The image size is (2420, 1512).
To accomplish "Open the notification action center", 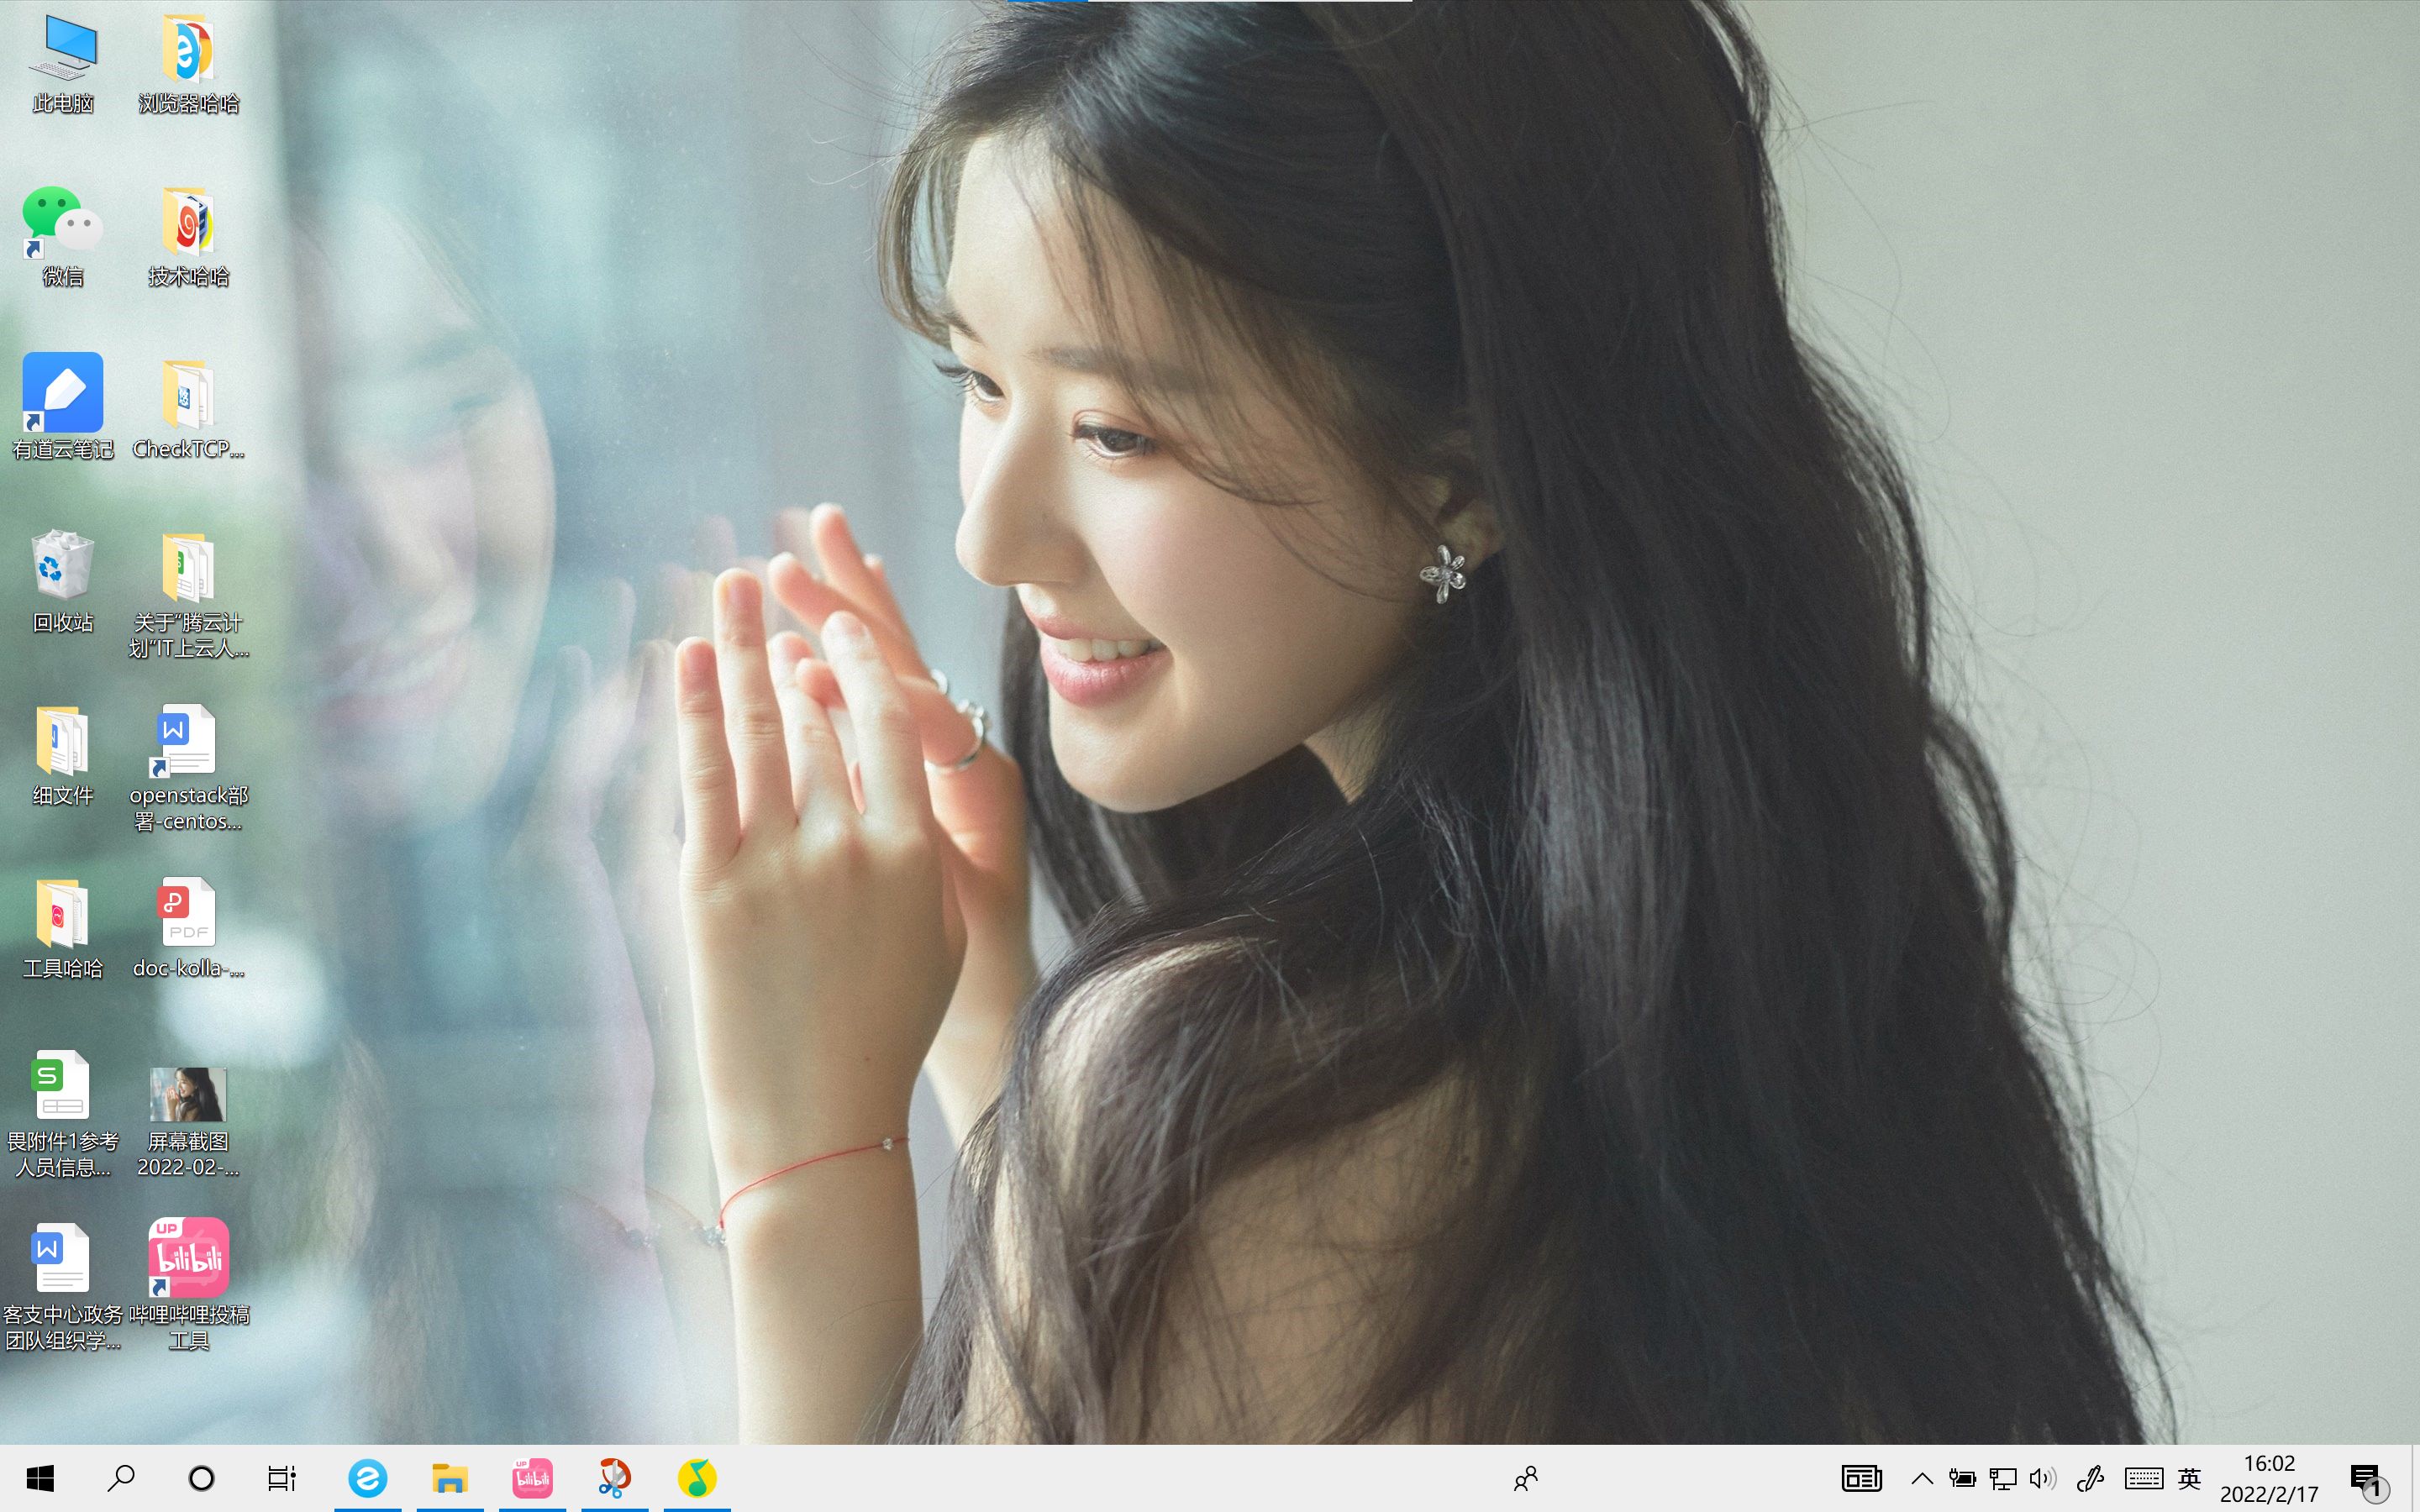I will coord(2367,1478).
